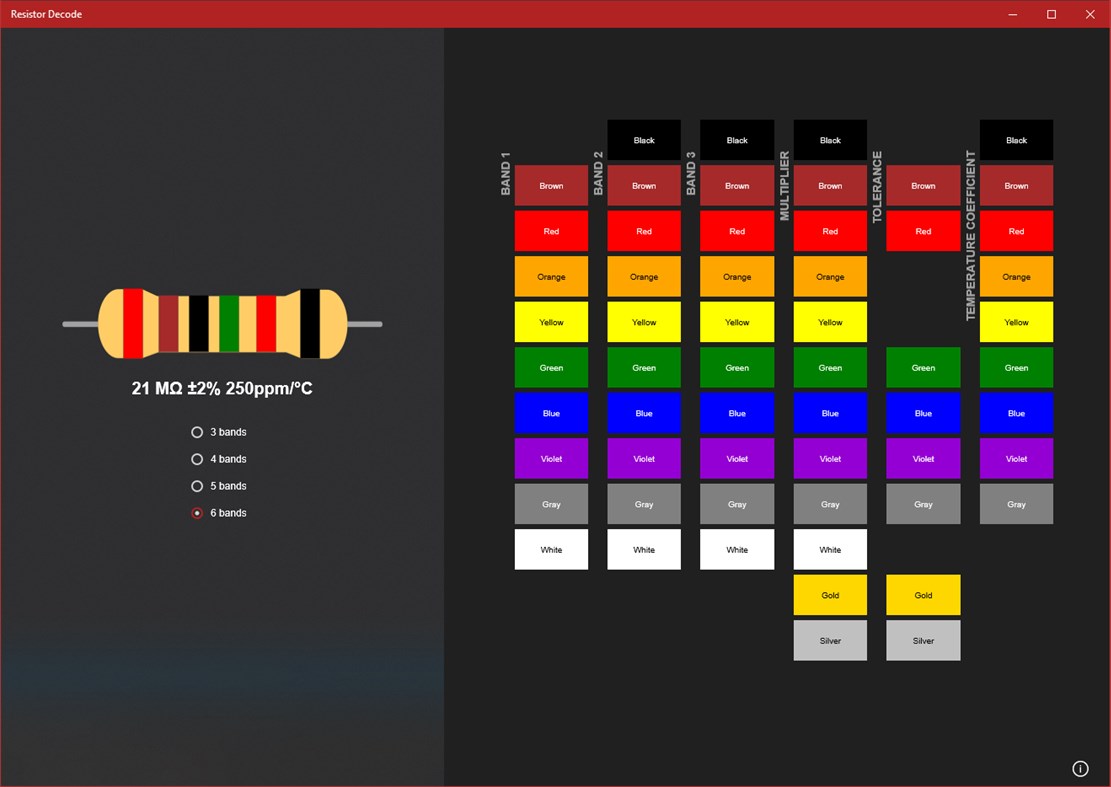Select Green for Band 2
Viewport: 1111px width, 787px height.
[643, 367]
